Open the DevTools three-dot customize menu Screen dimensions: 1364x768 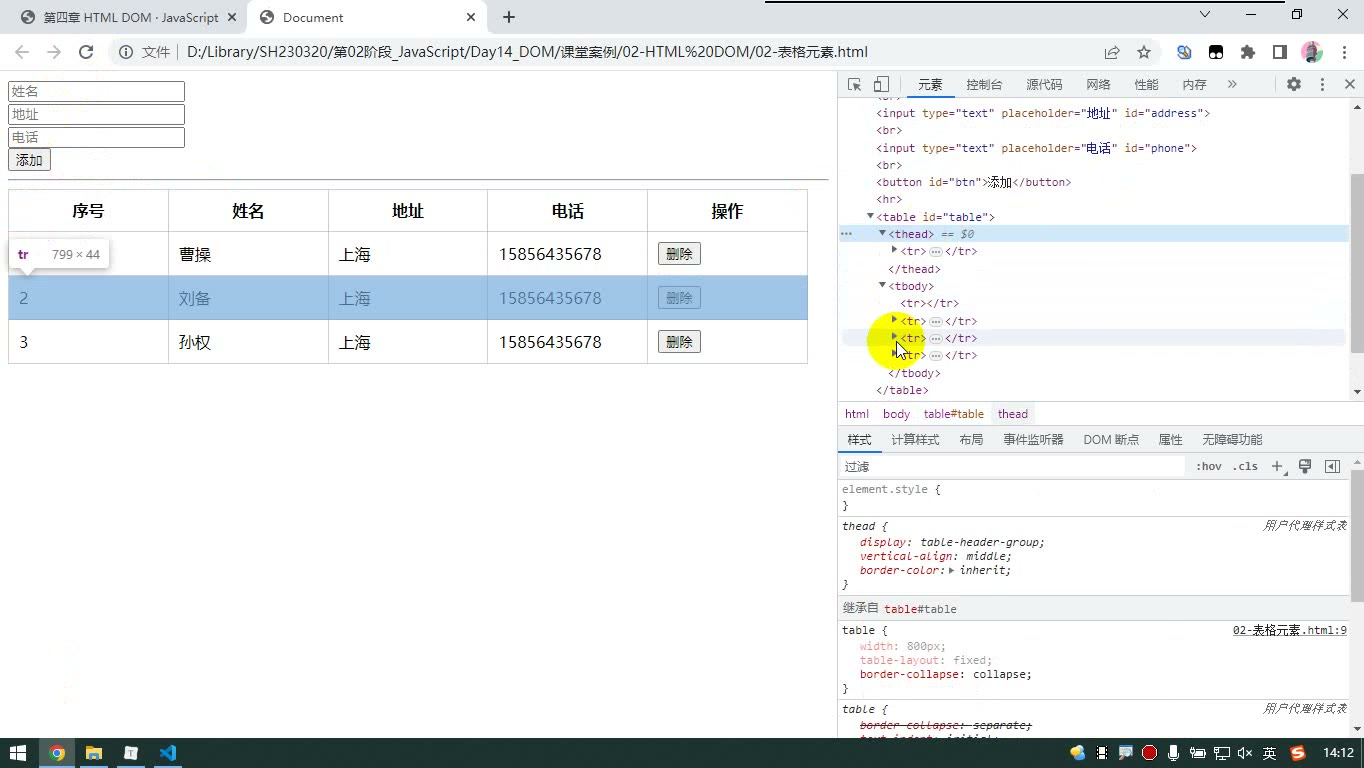pyautogui.click(x=1322, y=85)
